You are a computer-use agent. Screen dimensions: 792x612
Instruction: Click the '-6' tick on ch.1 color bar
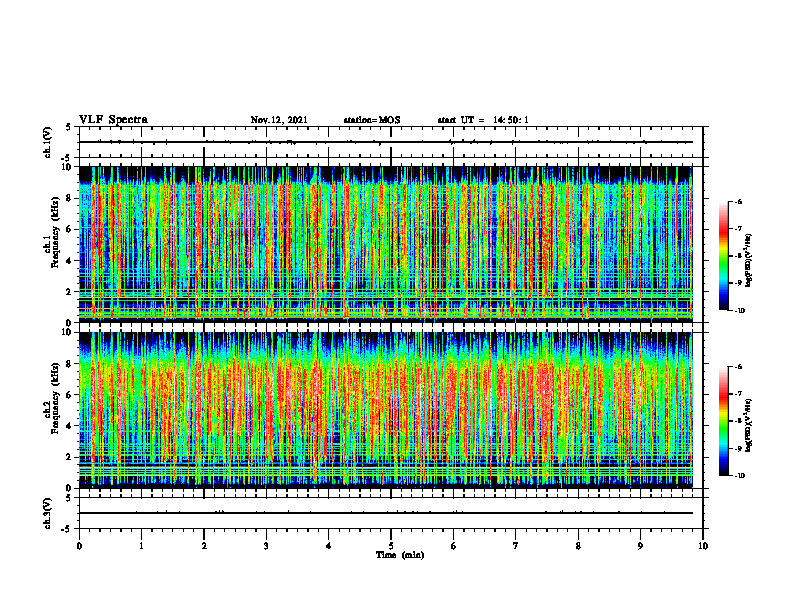click(x=738, y=201)
